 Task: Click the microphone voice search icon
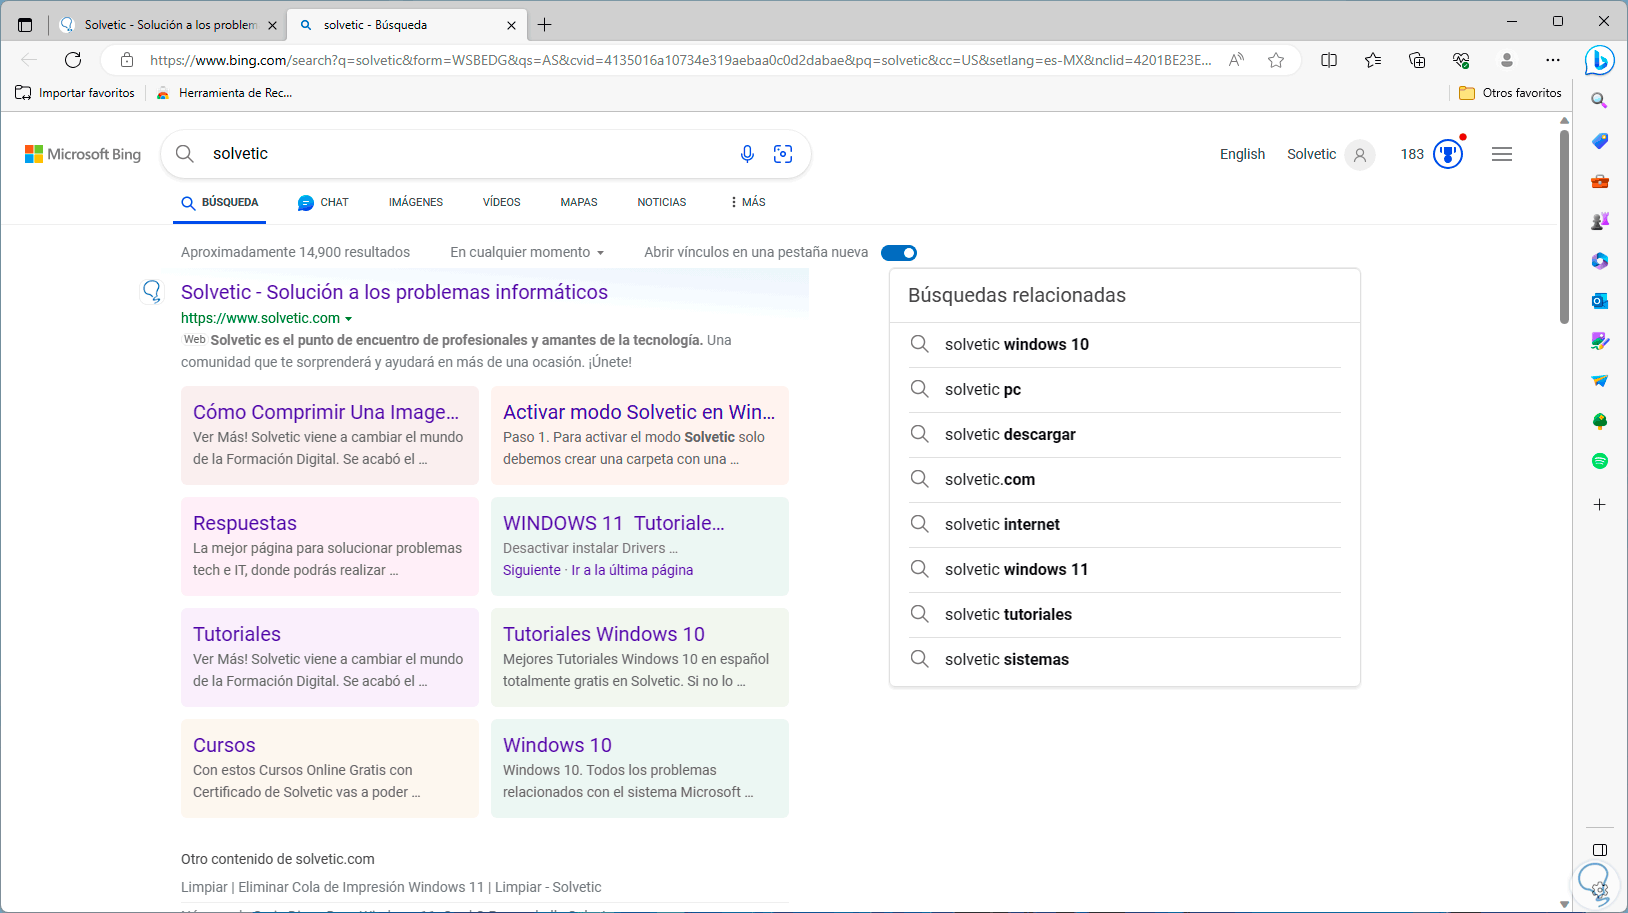tap(747, 154)
